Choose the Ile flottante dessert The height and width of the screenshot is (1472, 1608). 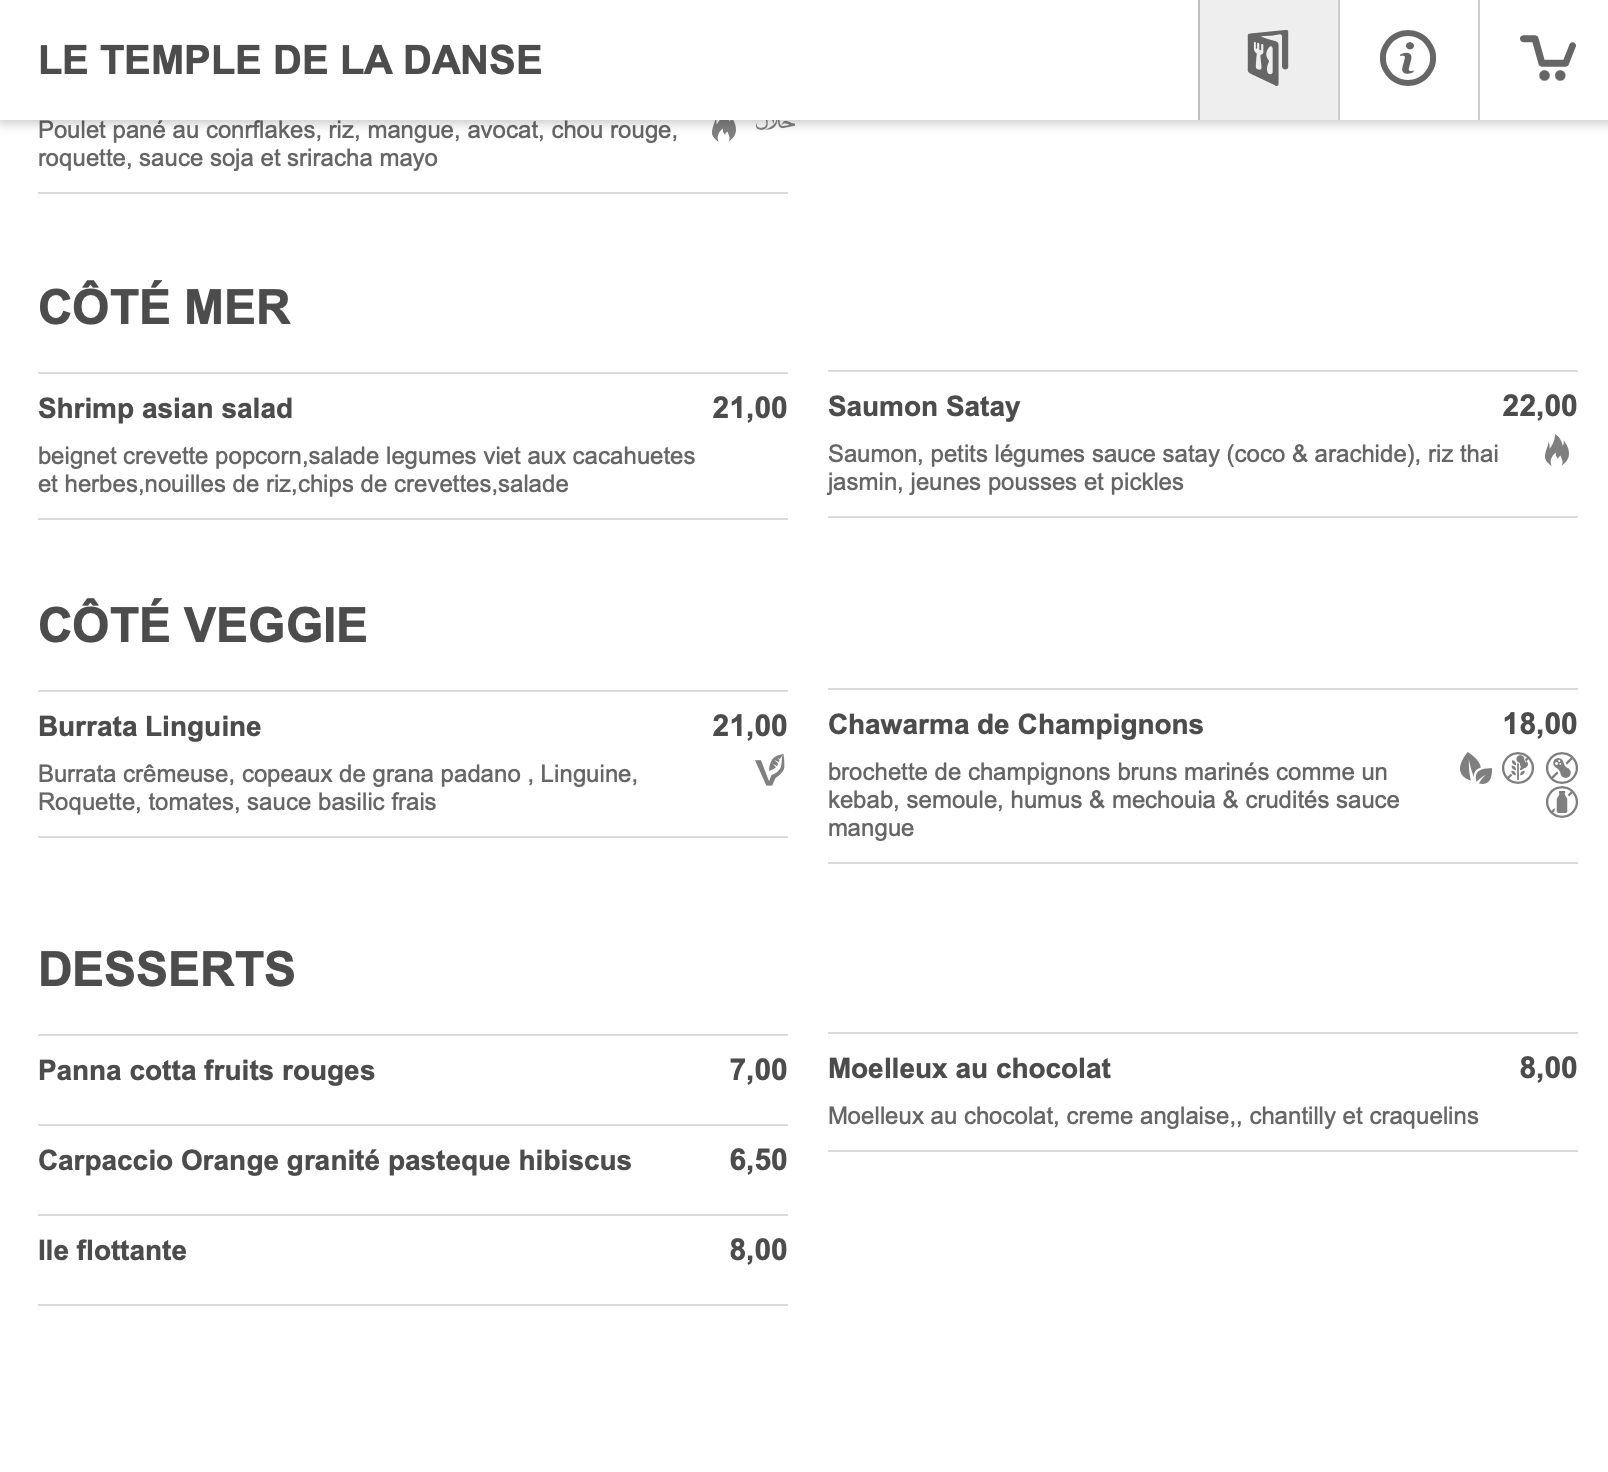(413, 1260)
